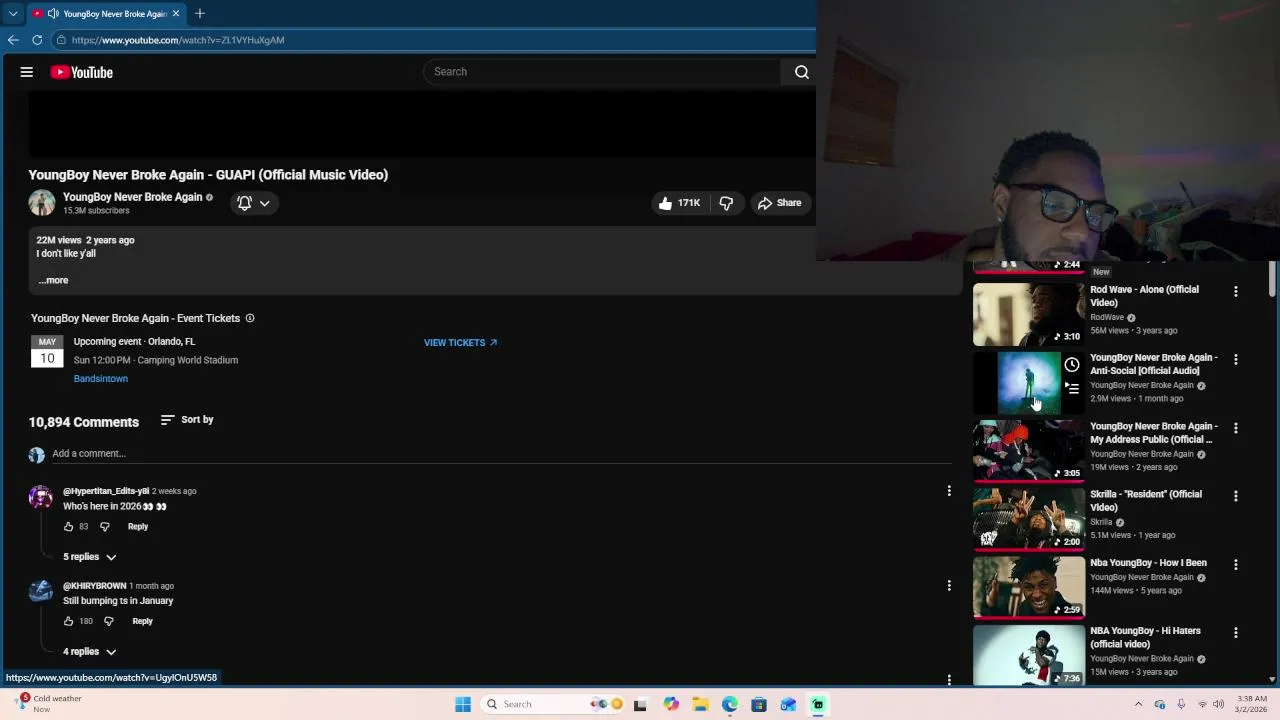Click the Add a comment field
The image size is (1280, 720).
click(500, 454)
